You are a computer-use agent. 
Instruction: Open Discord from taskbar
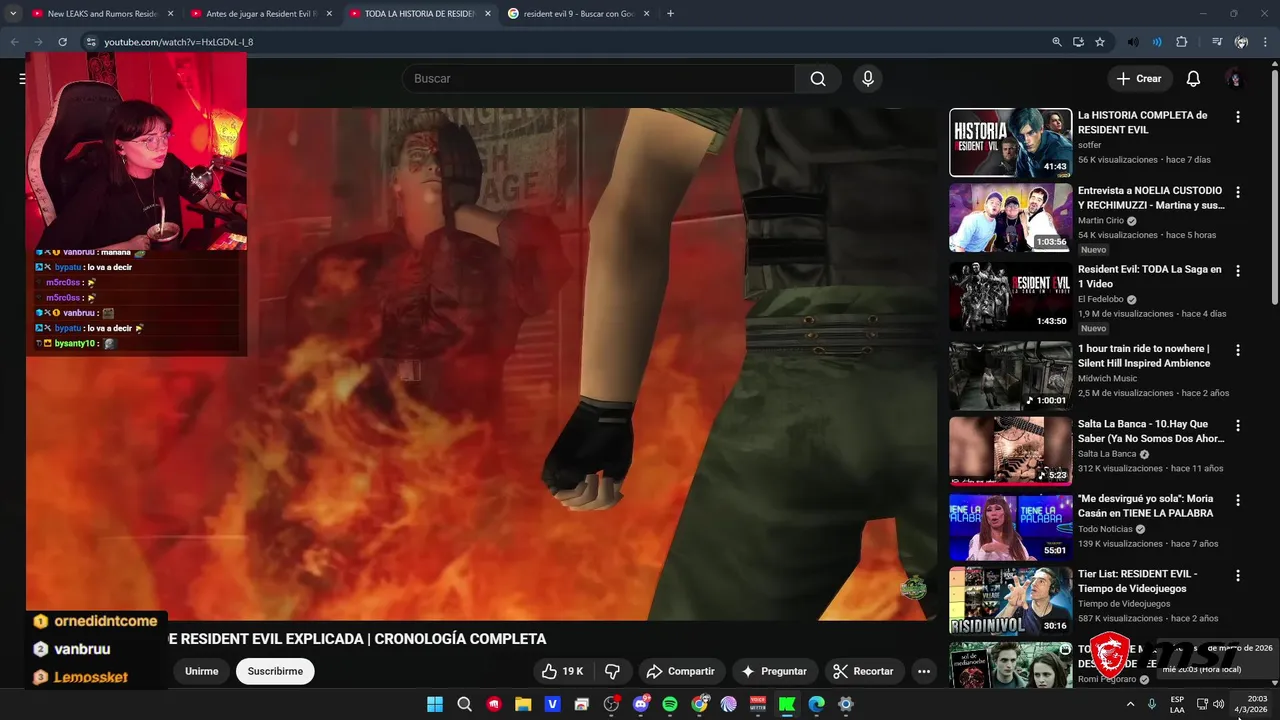pos(641,704)
